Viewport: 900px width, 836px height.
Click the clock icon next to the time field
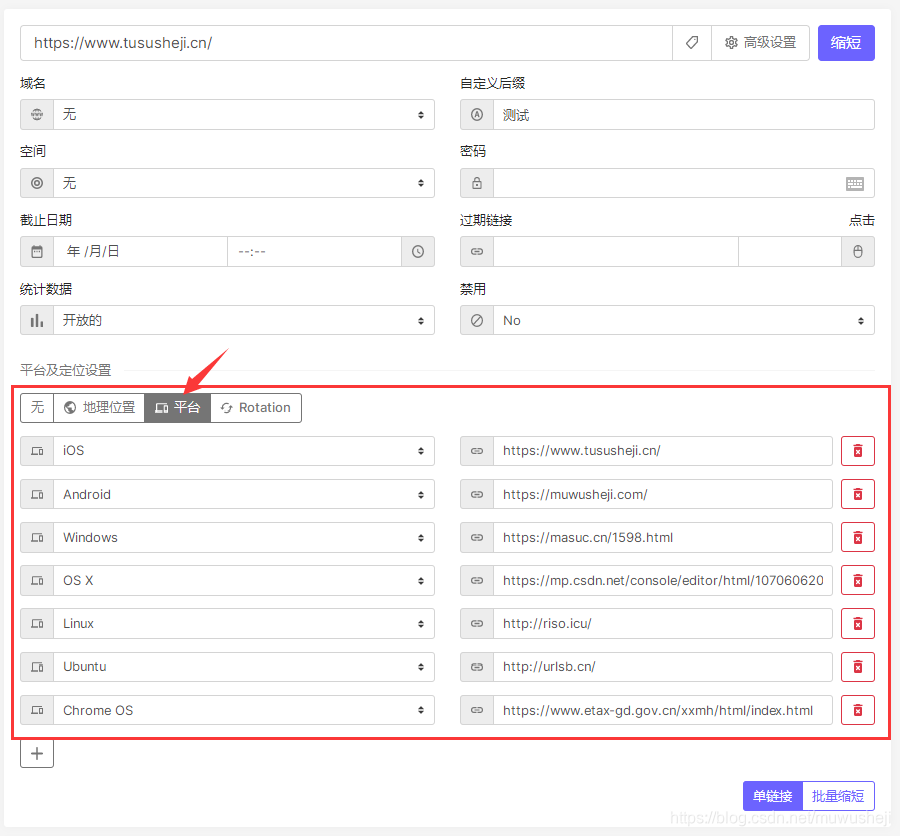(418, 251)
